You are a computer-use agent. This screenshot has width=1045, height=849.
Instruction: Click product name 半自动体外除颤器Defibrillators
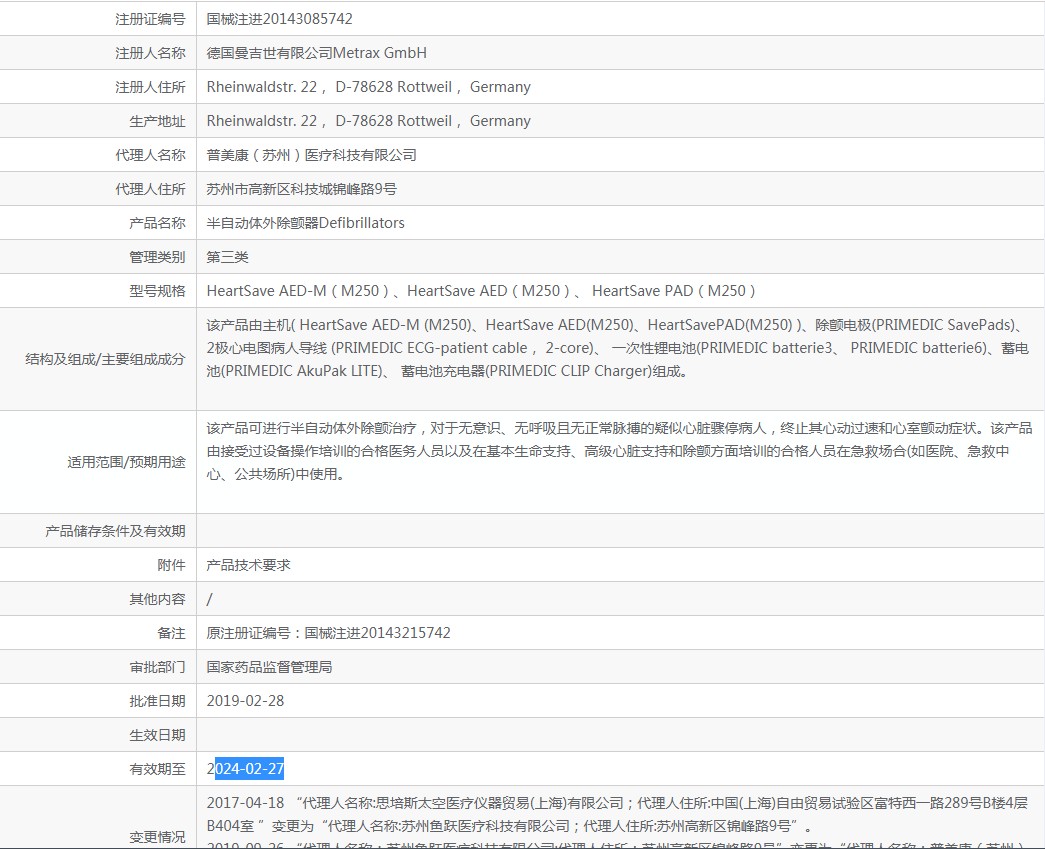coord(305,223)
